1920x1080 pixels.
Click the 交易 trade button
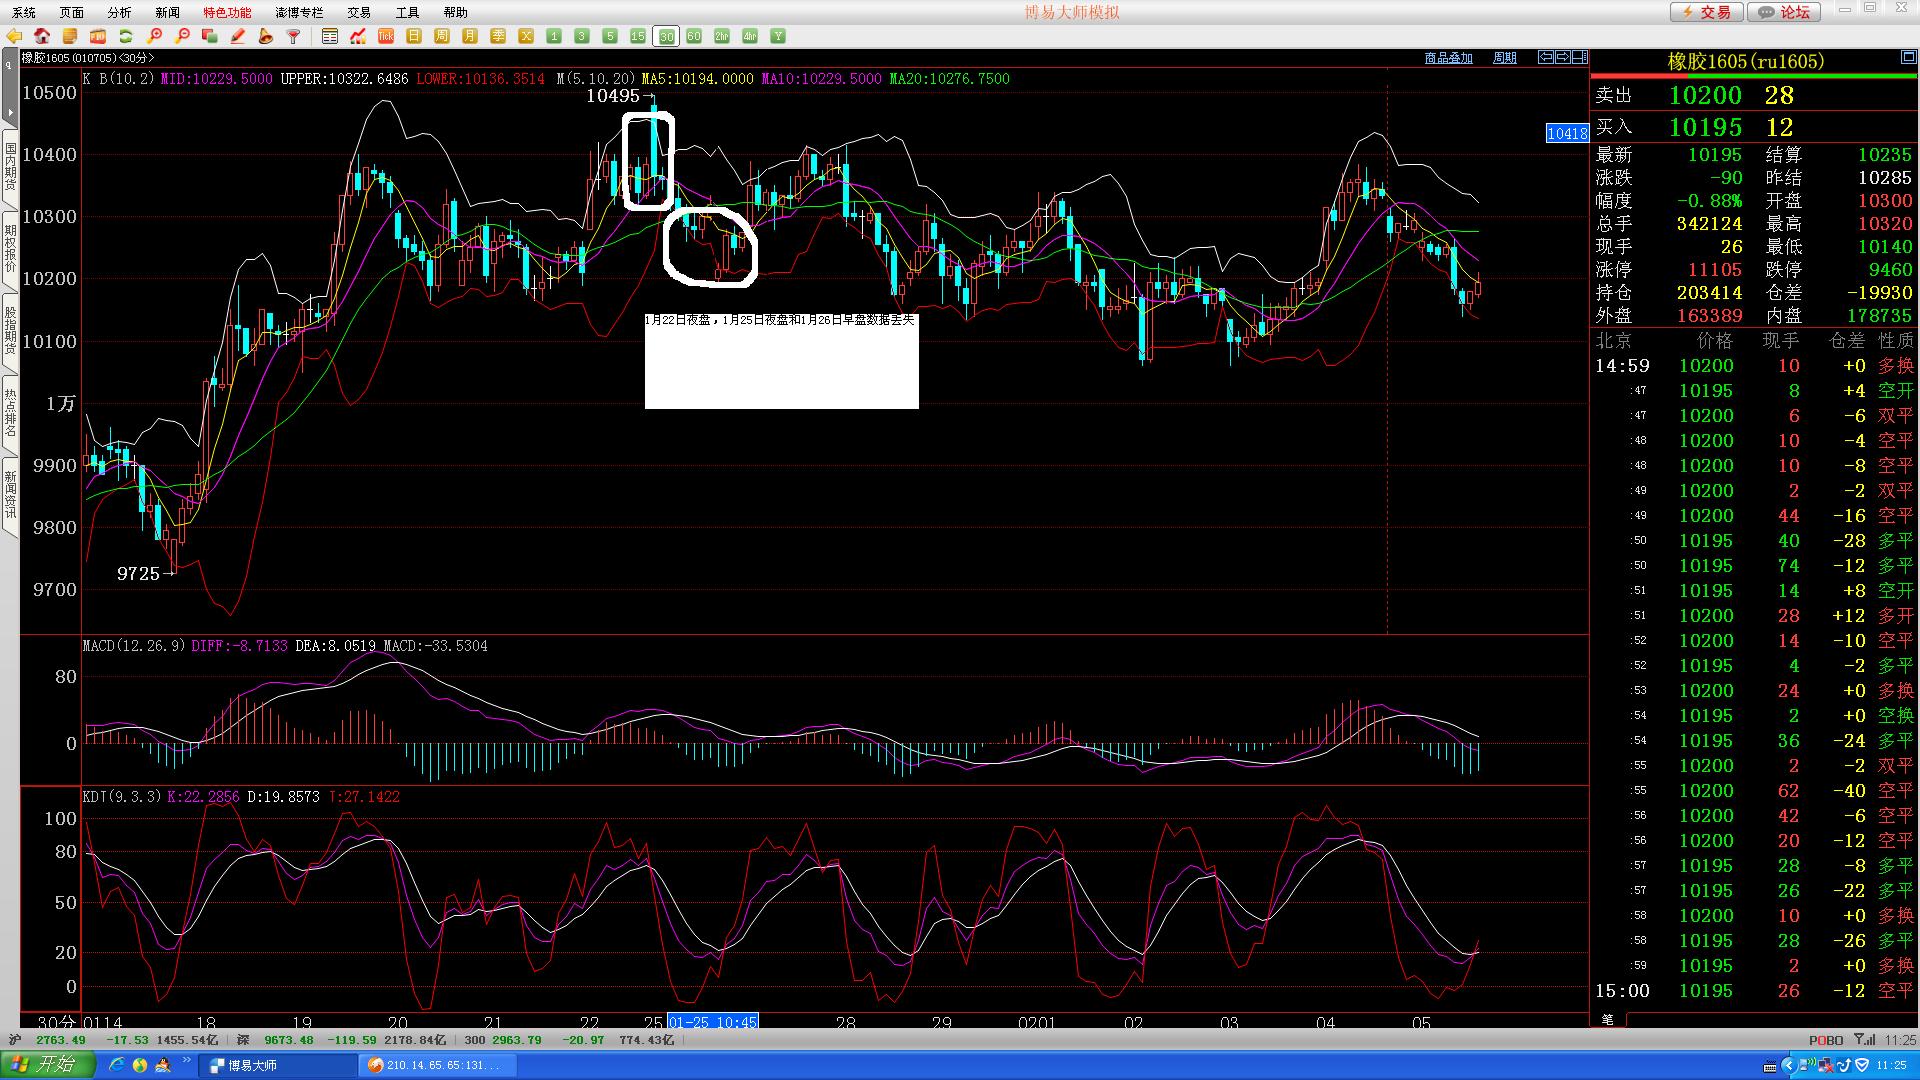point(1706,12)
